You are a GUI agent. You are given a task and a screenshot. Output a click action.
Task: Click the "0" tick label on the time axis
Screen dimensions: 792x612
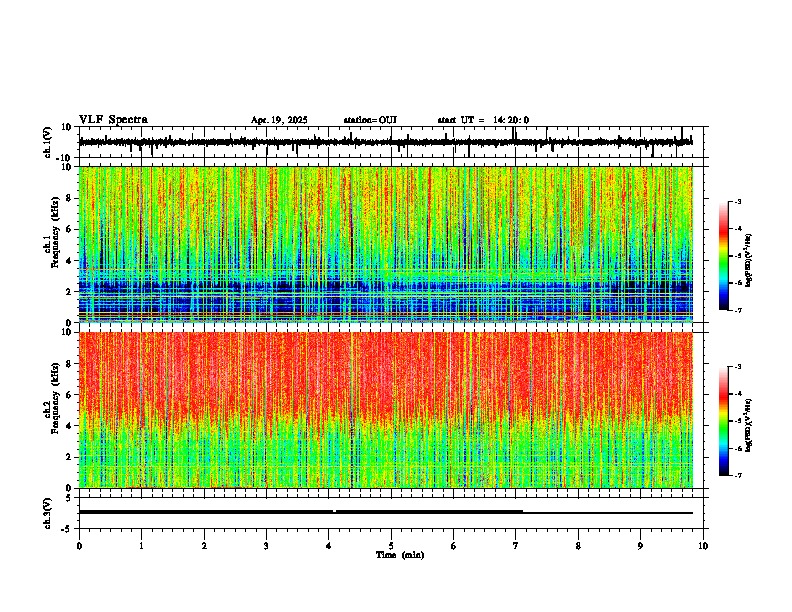79,546
